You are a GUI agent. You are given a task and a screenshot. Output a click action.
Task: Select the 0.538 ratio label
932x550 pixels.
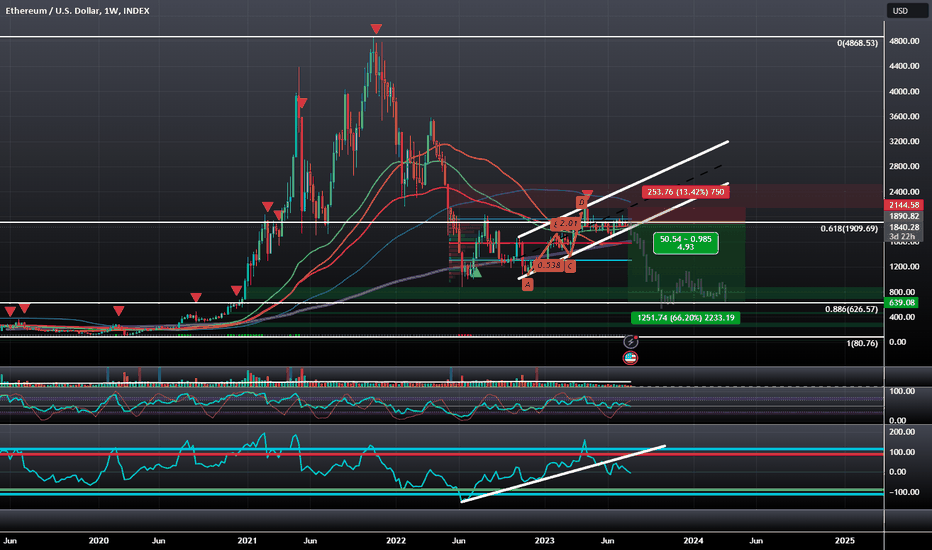click(x=548, y=265)
